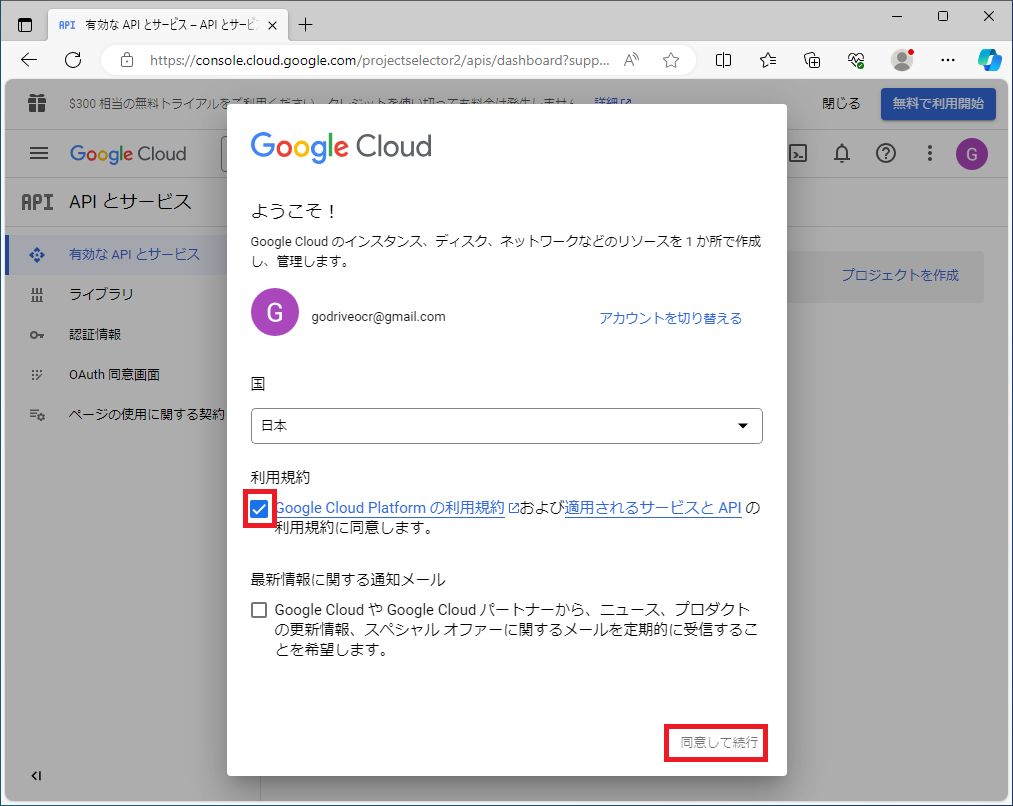This screenshot has height=806, width=1013.
Task: Enable the email updates notification checkbox
Action: [259, 610]
